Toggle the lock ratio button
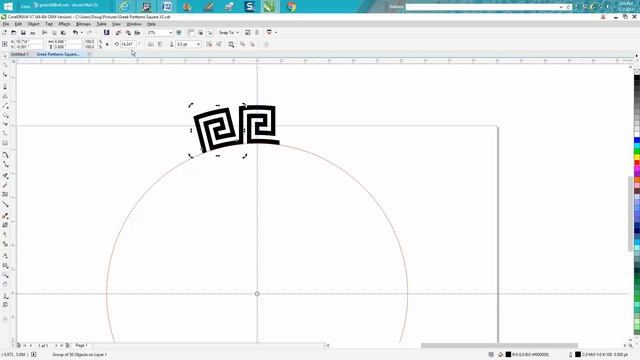The image size is (640, 360). point(107,44)
